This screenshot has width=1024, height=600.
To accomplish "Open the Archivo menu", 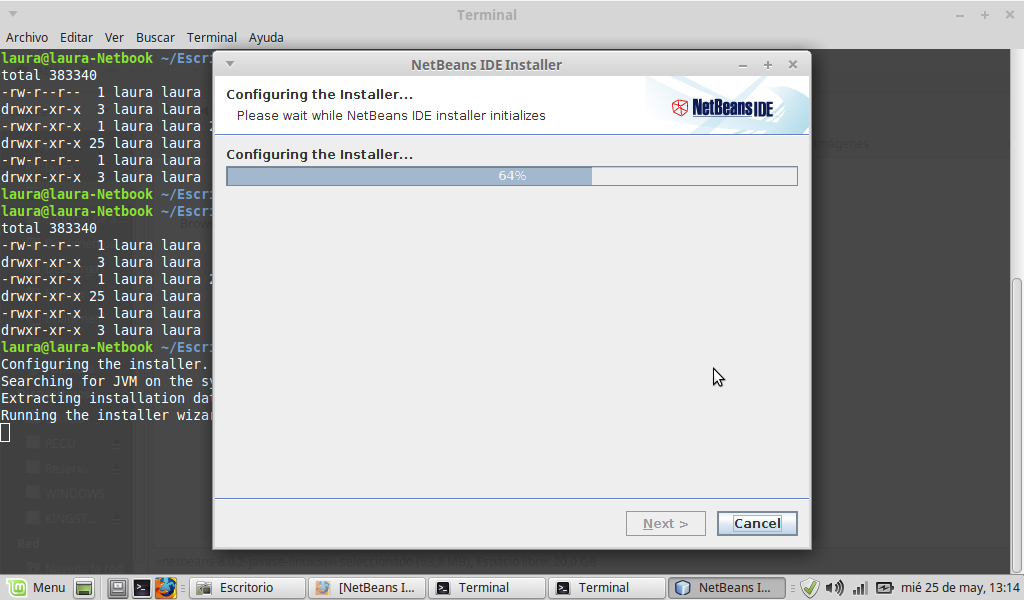I will [x=27, y=37].
